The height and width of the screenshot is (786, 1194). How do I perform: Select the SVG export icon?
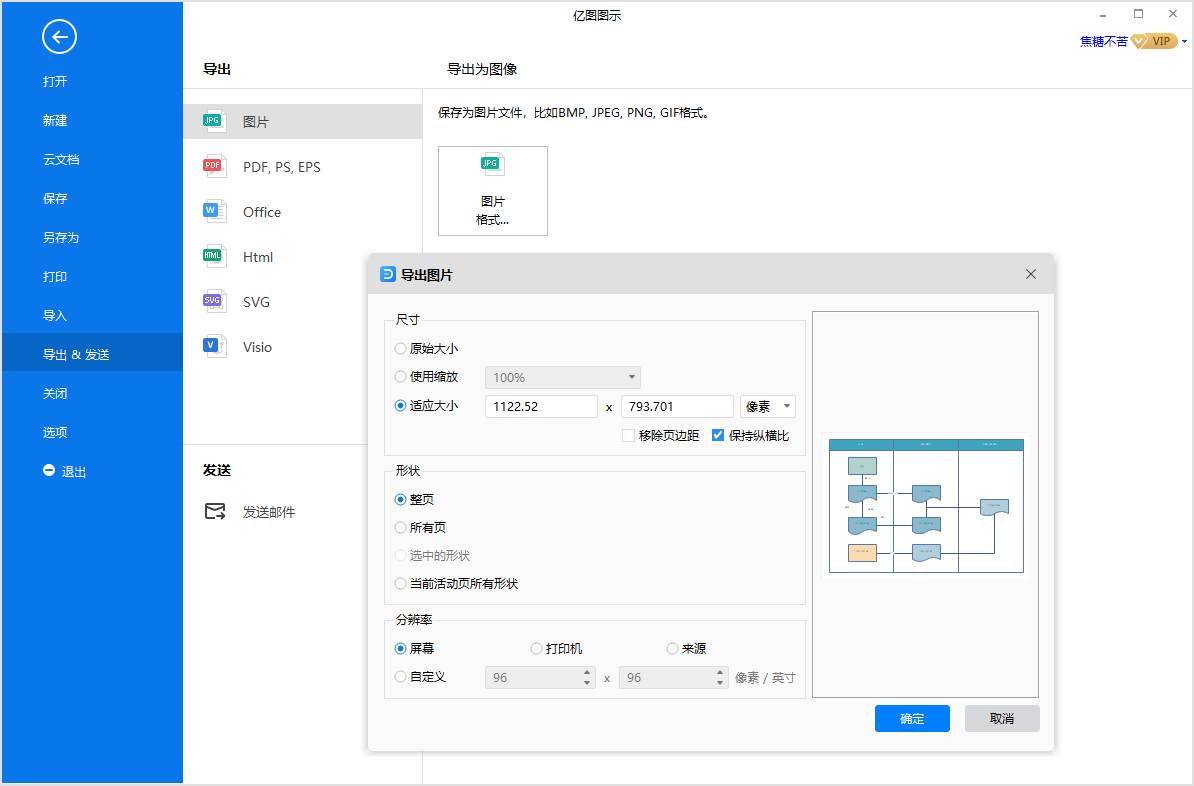click(x=213, y=302)
